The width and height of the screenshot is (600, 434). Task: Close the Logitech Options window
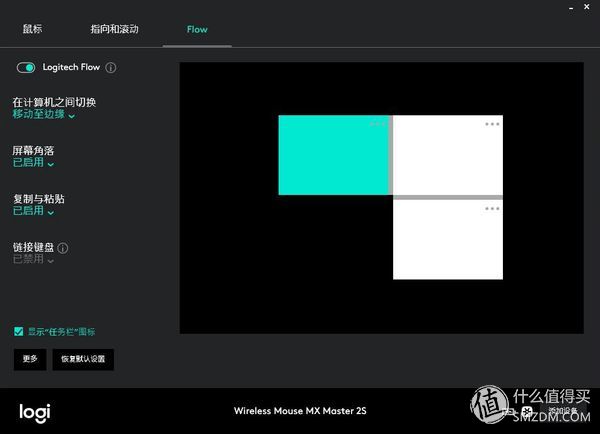pos(587,7)
